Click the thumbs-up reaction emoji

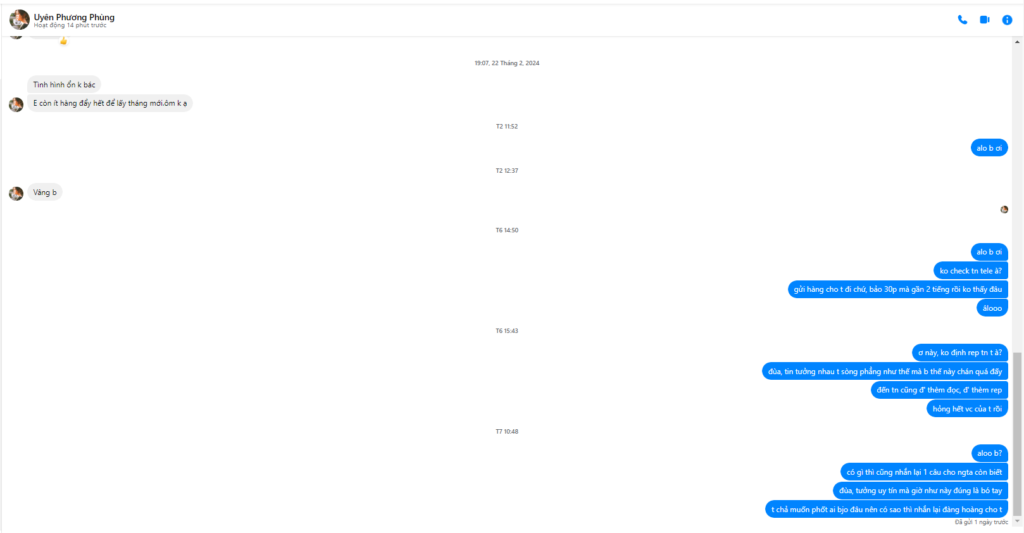pyautogui.click(x=63, y=40)
